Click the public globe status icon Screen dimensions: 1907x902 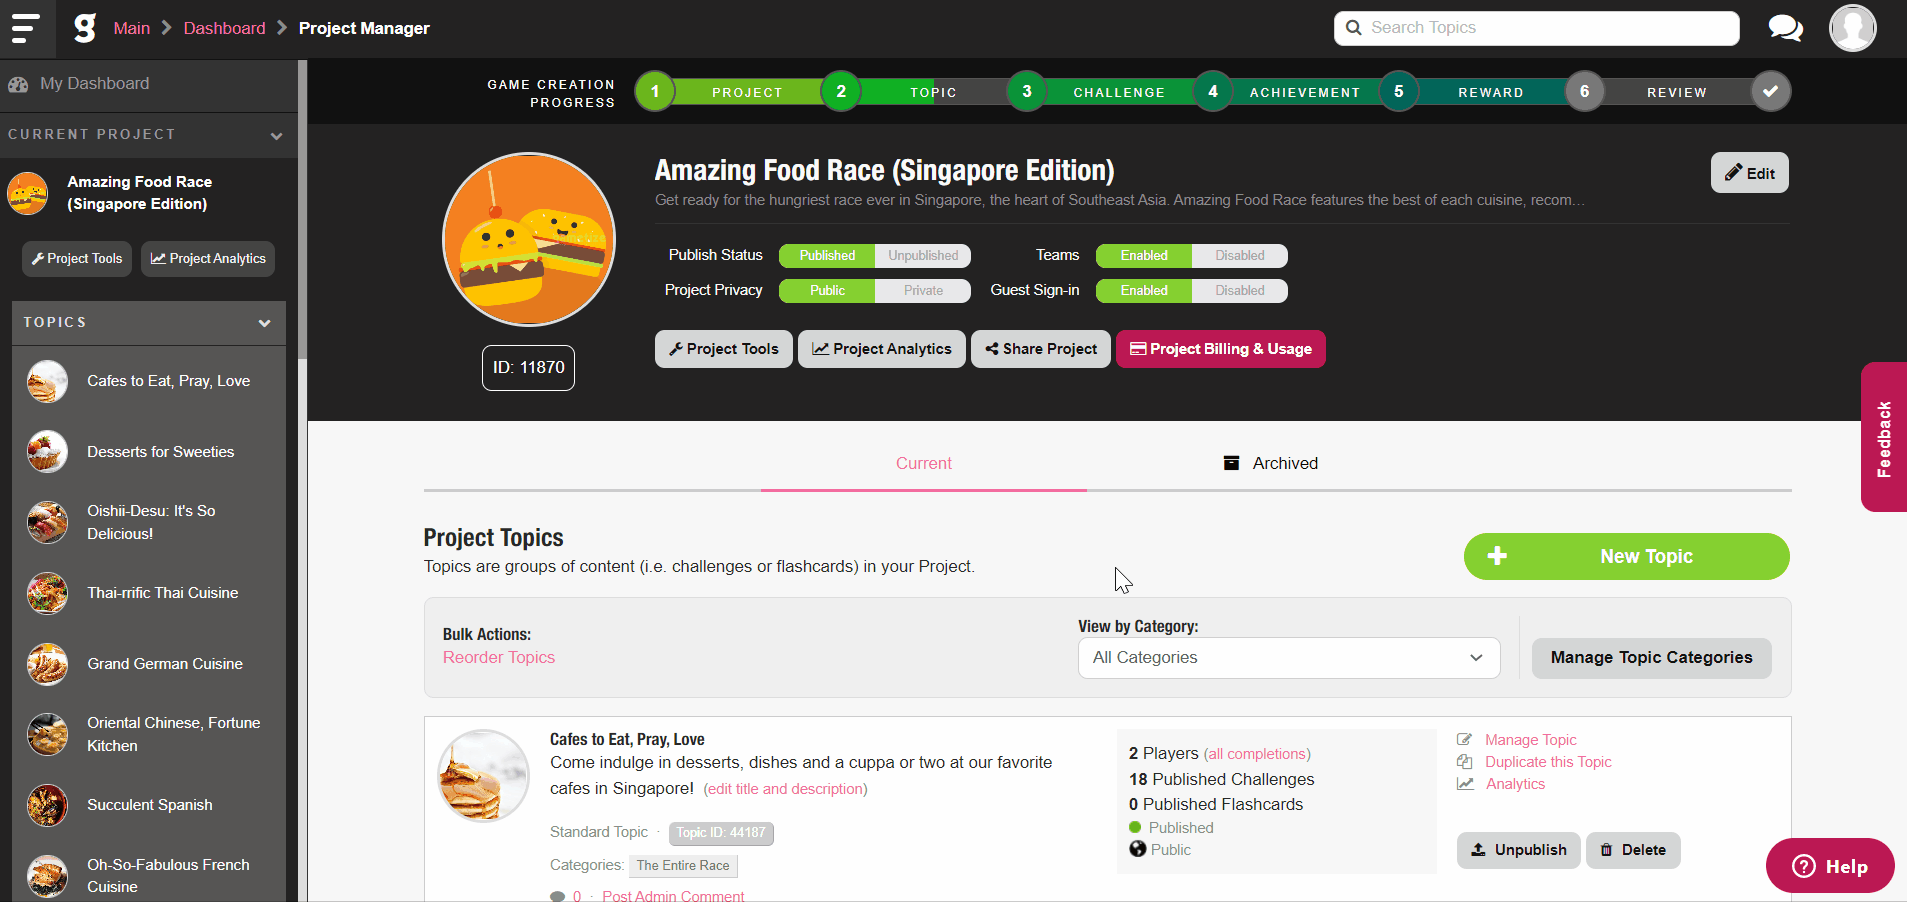point(1137,849)
